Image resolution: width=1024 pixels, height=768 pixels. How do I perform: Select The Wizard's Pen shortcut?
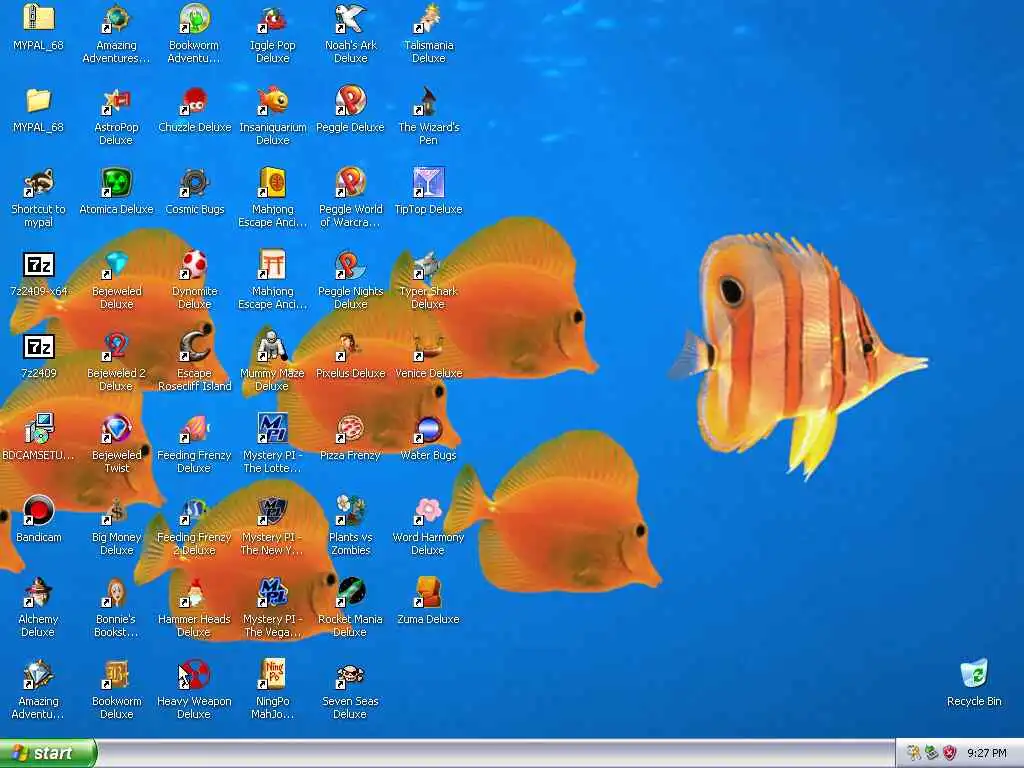428,101
